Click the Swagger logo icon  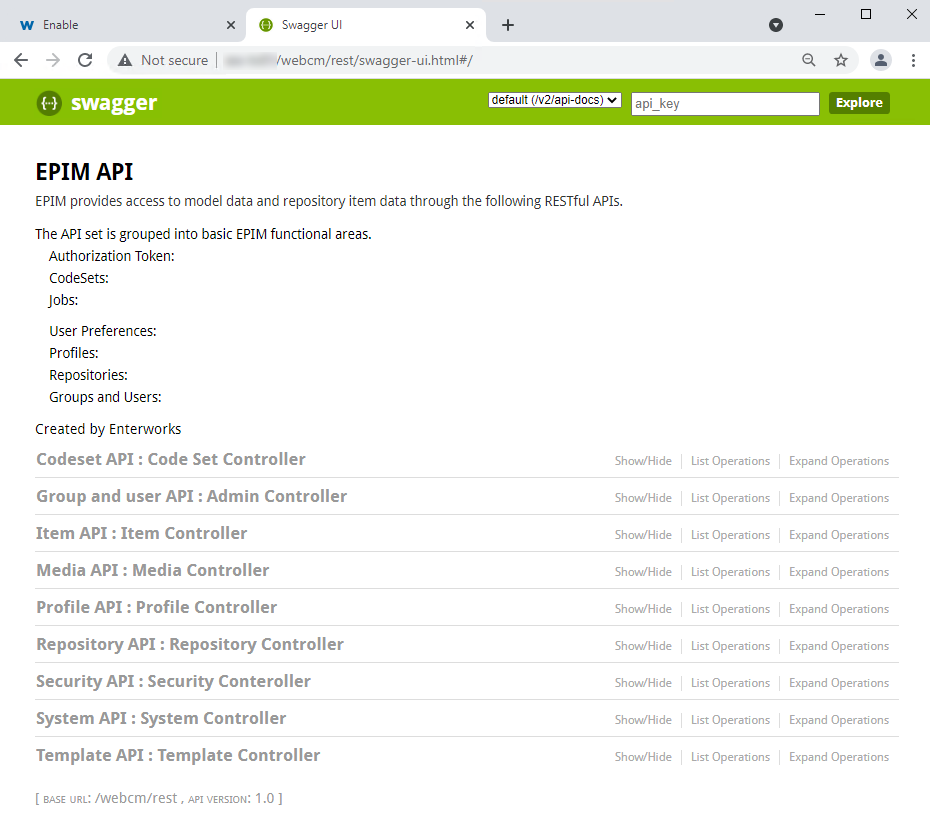point(48,102)
